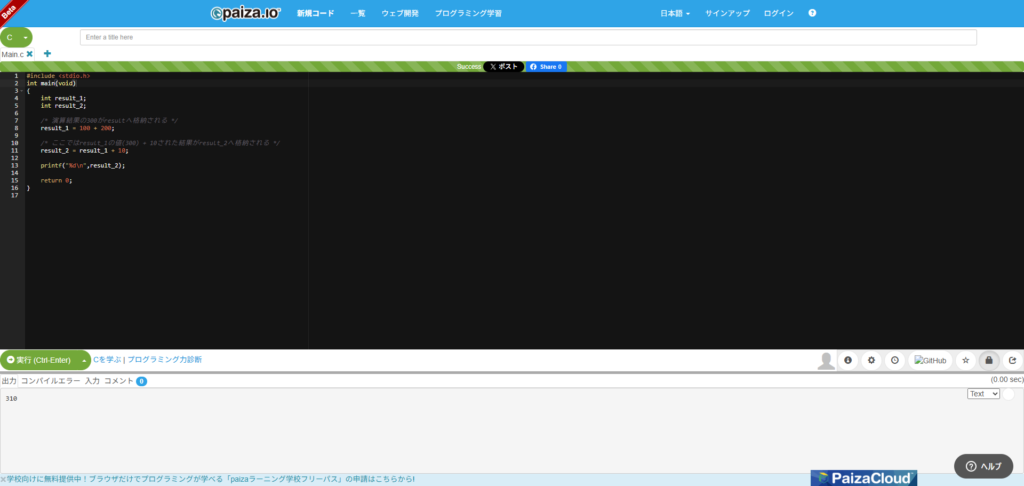Image resolution: width=1024 pixels, height=486 pixels.
Task: Run code with 実行 button
Action: (x=38, y=360)
